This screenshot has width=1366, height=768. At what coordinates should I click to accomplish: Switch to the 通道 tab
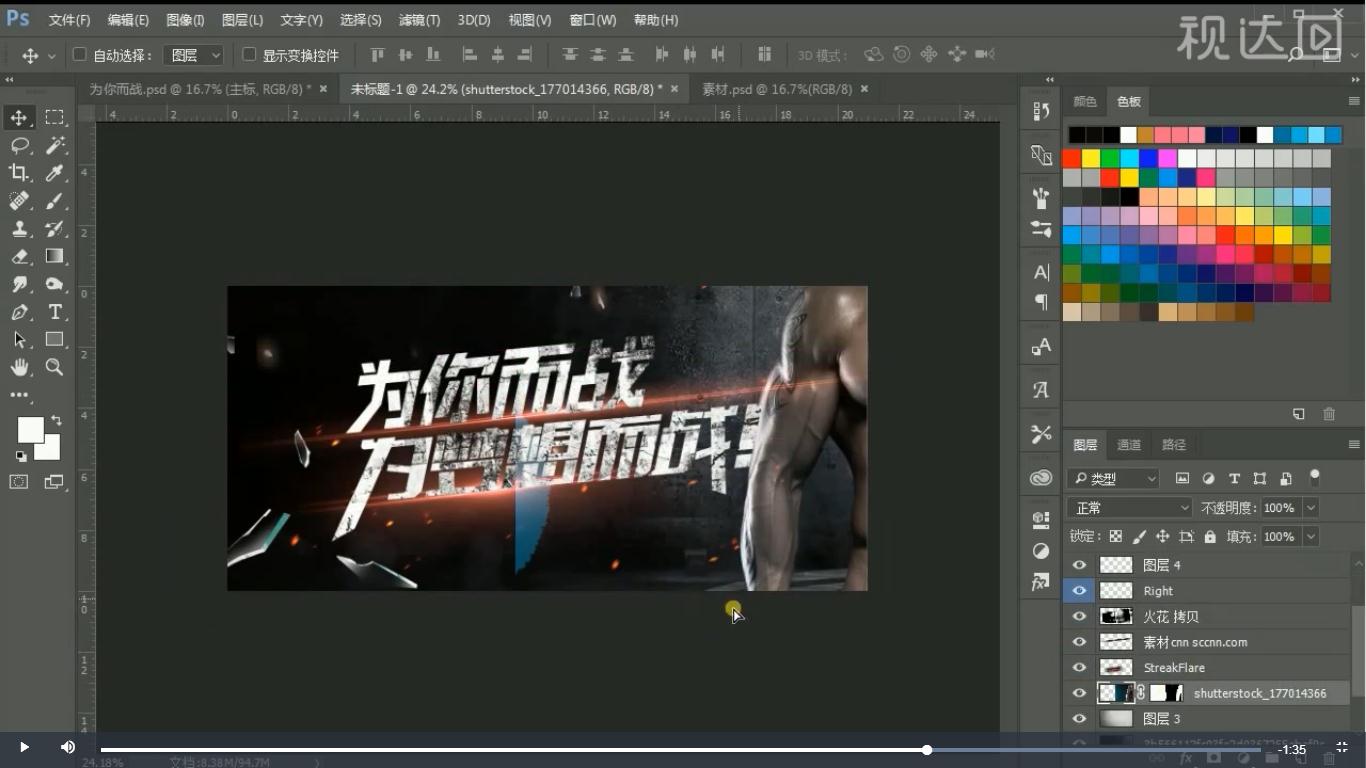tap(1129, 444)
